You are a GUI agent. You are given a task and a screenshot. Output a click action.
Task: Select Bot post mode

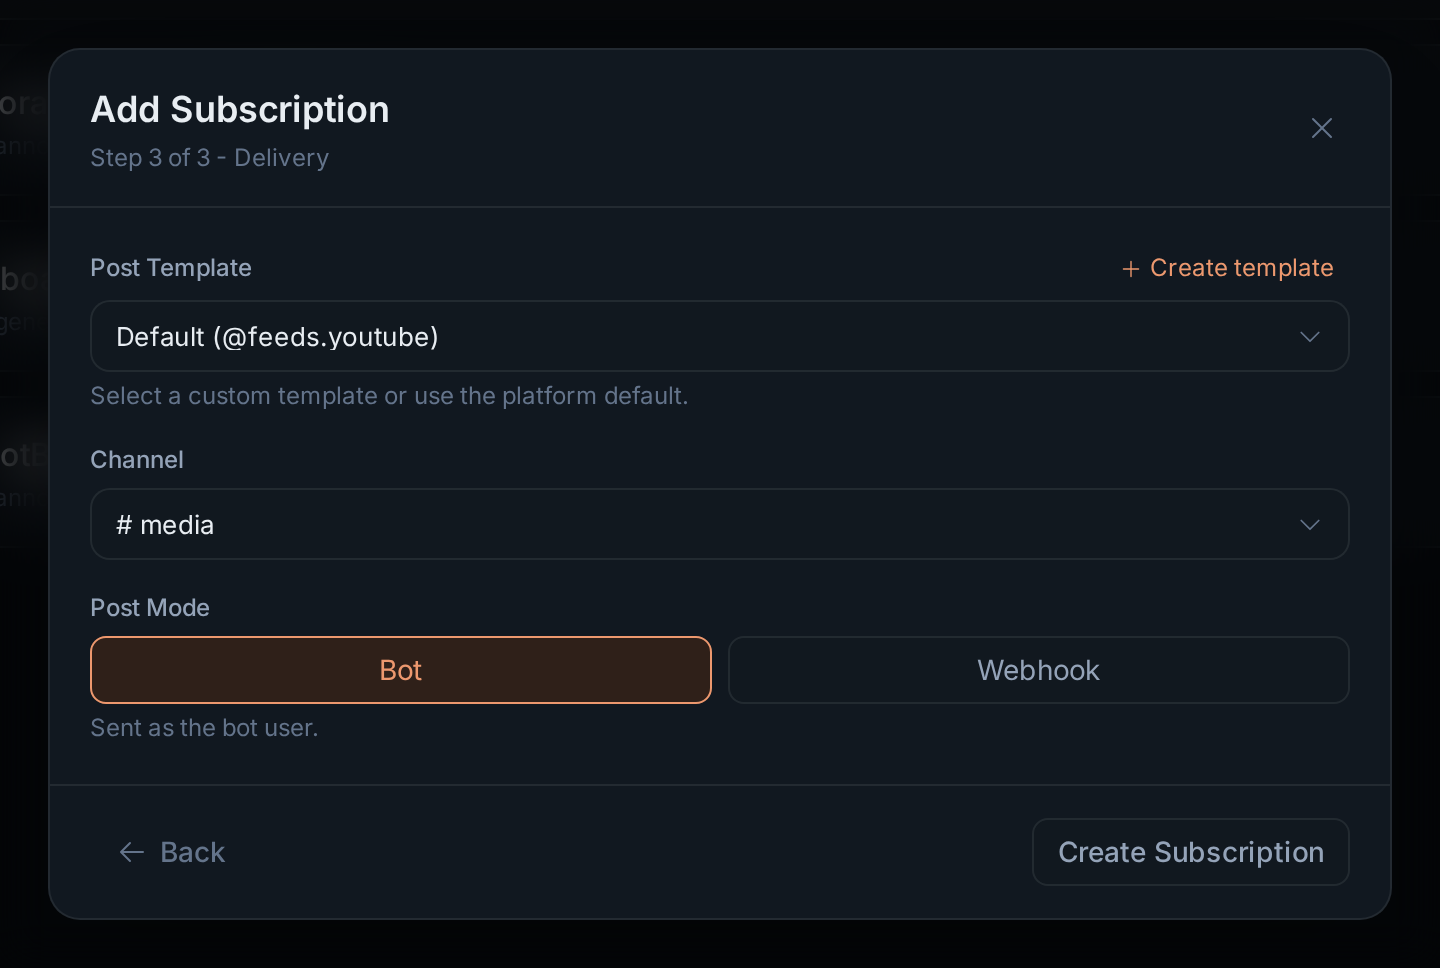[x=401, y=670]
